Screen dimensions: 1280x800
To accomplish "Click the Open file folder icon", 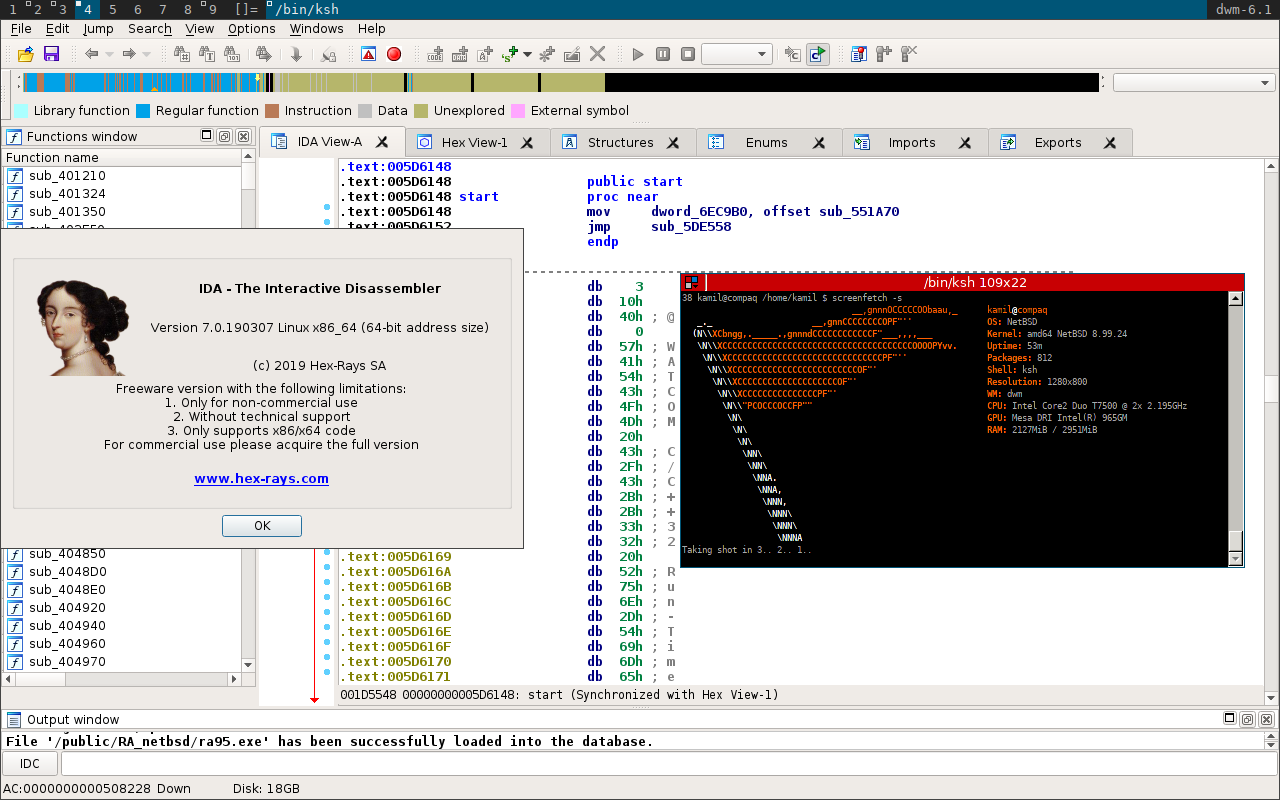I will pos(26,54).
